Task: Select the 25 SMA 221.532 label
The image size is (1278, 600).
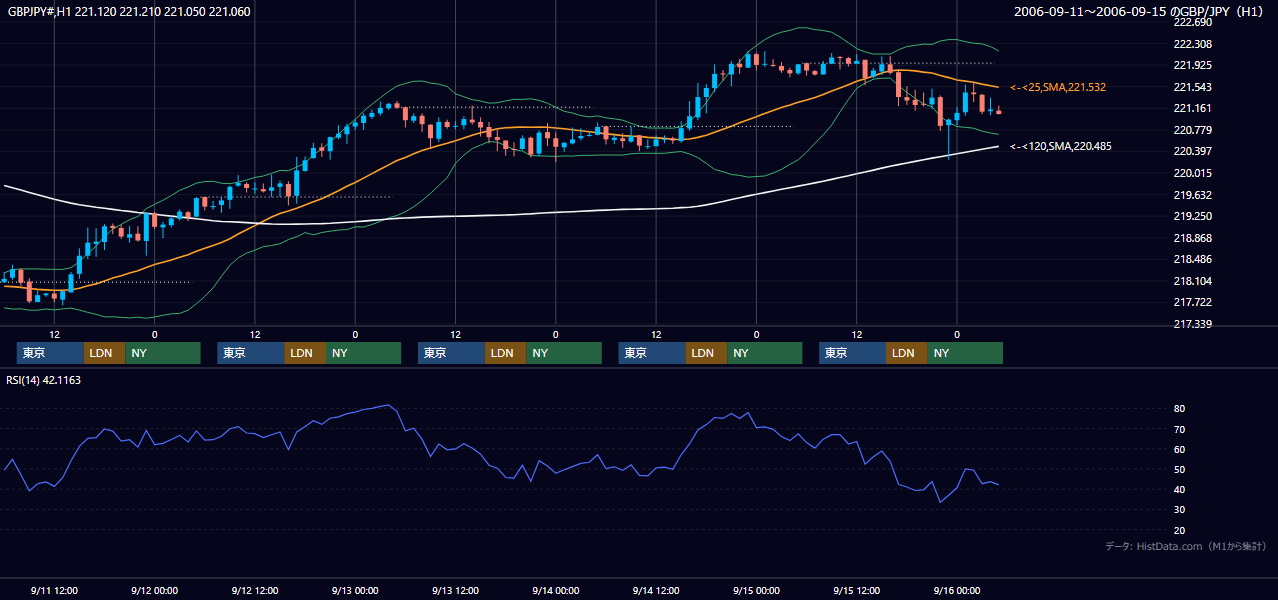Action: click(1058, 88)
